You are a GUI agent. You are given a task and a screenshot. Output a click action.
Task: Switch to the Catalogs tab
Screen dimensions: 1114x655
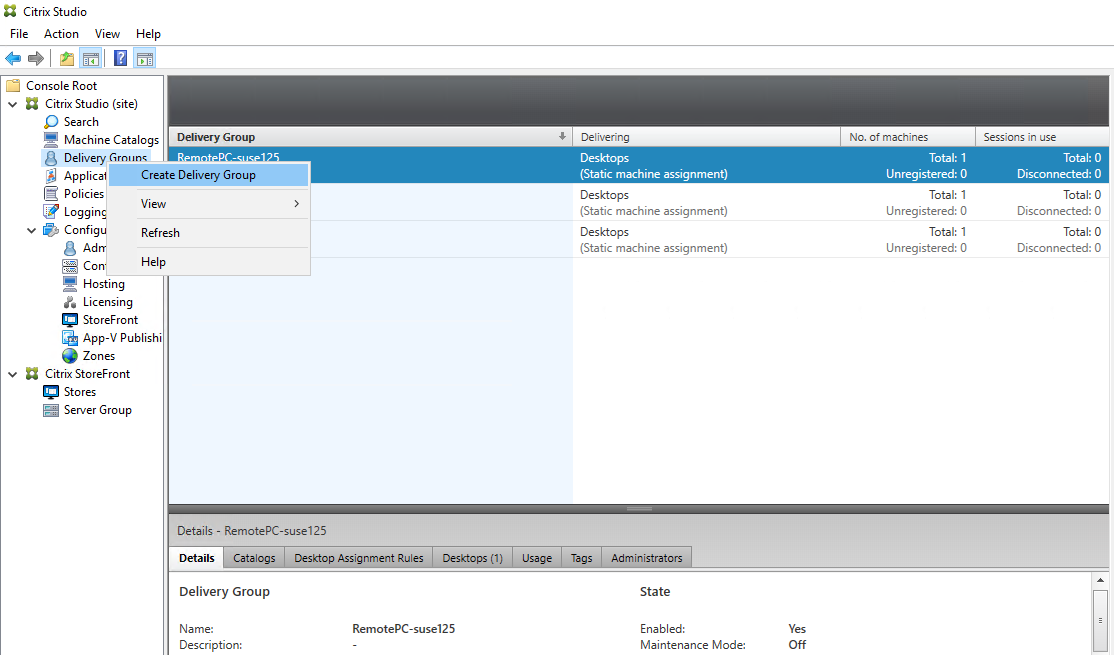point(253,557)
